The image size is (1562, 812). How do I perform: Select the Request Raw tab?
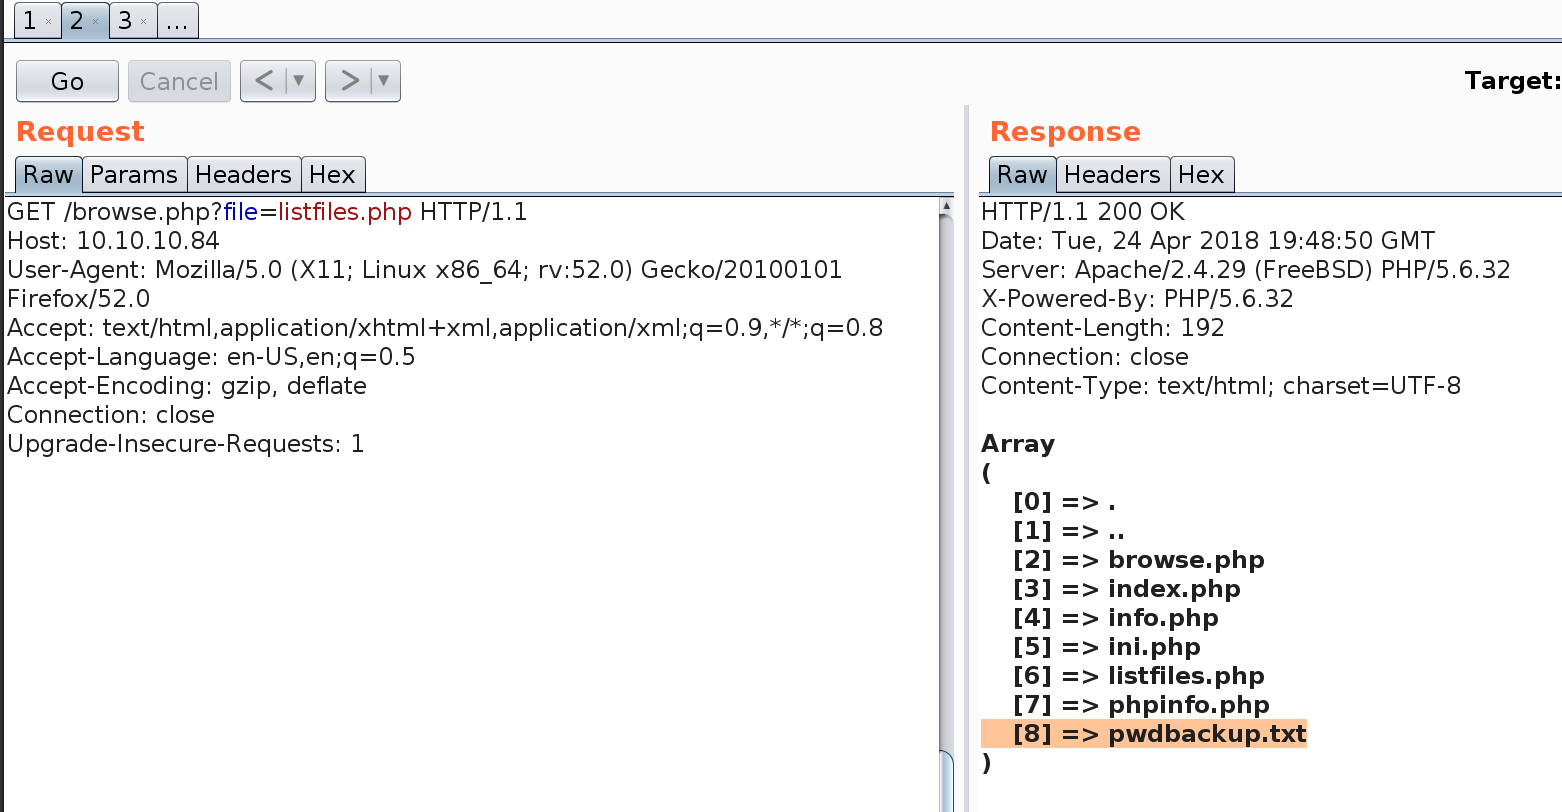pos(48,174)
